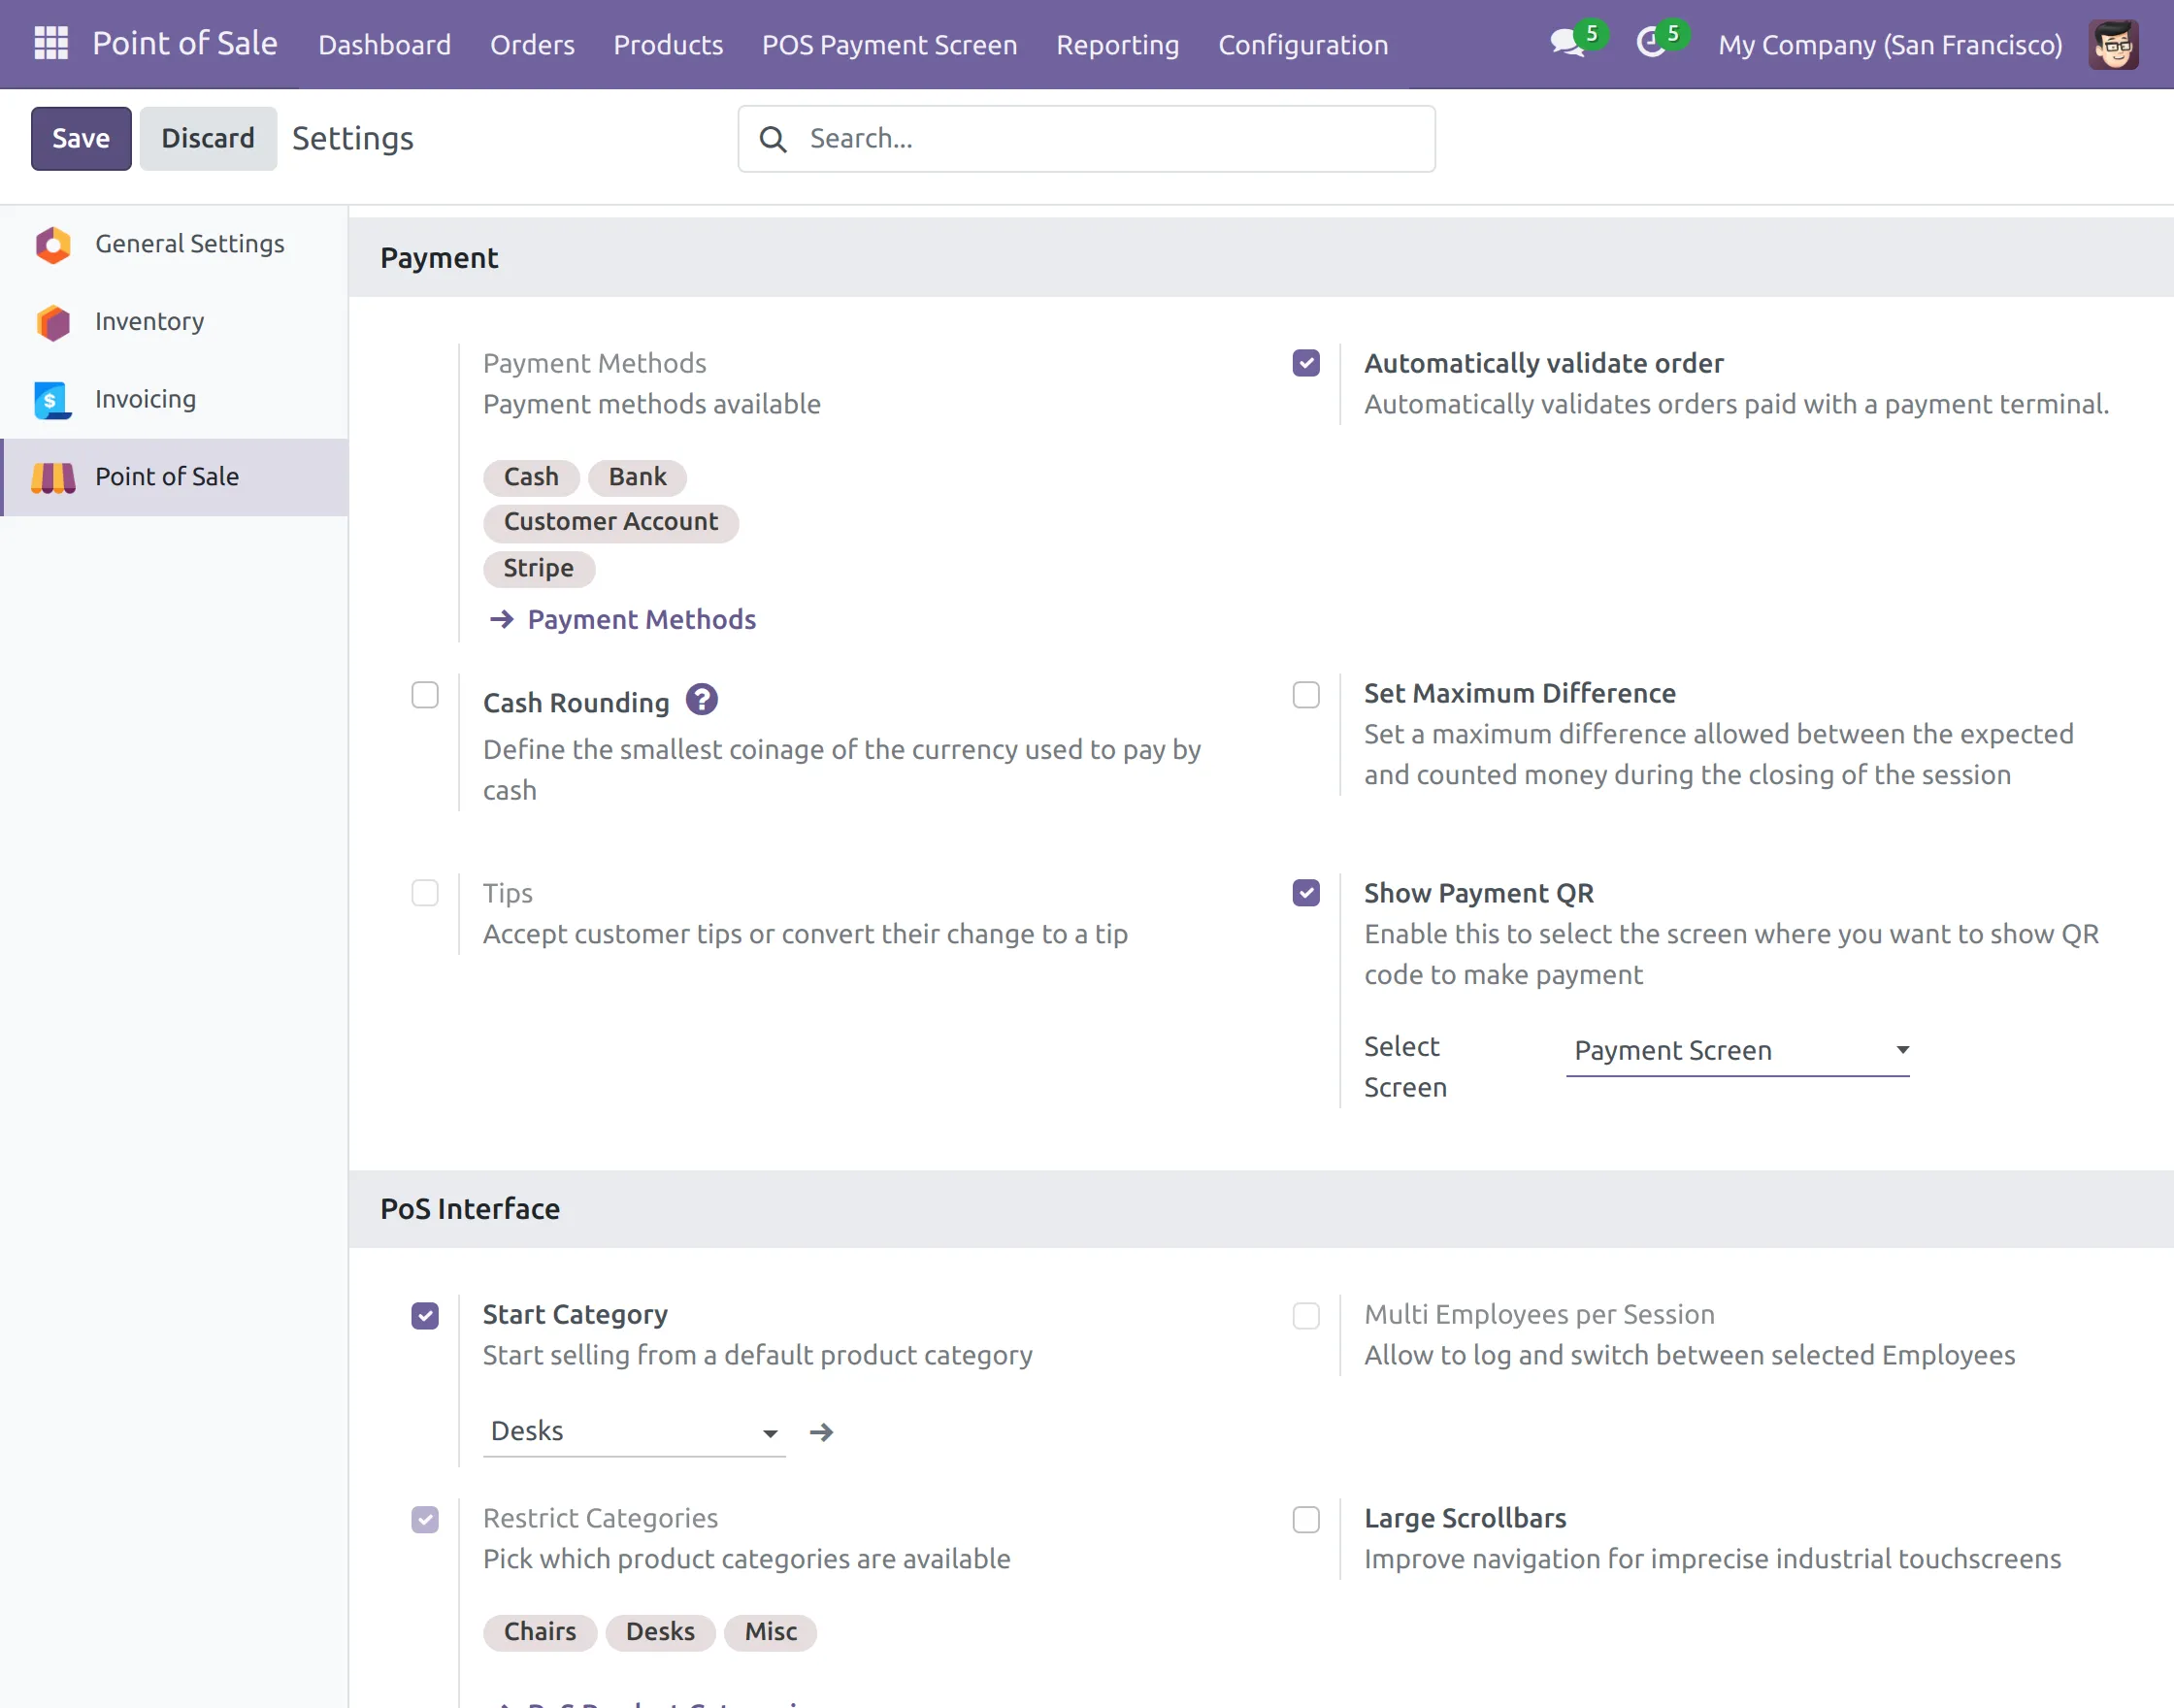Image resolution: width=2174 pixels, height=1708 pixels.
Task: Click the Inventory icon in sidebar
Action: 53,322
